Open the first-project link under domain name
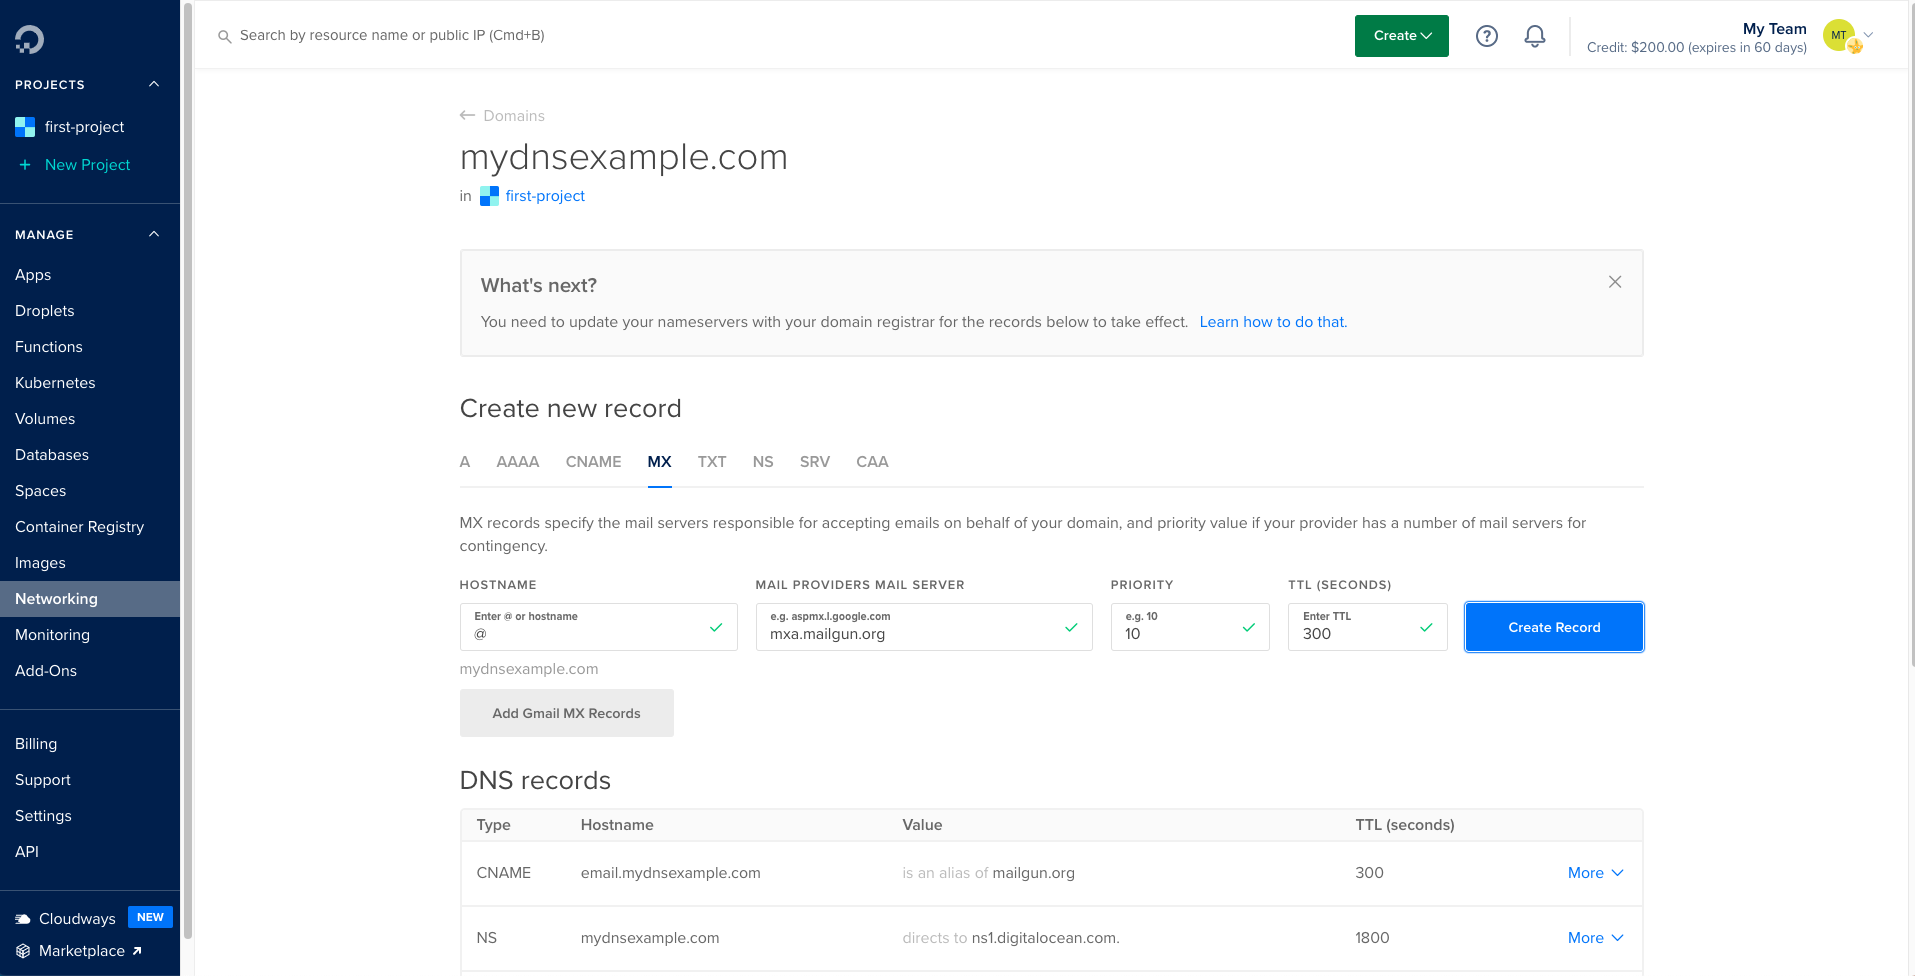Image resolution: width=1915 pixels, height=976 pixels. pos(545,196)
